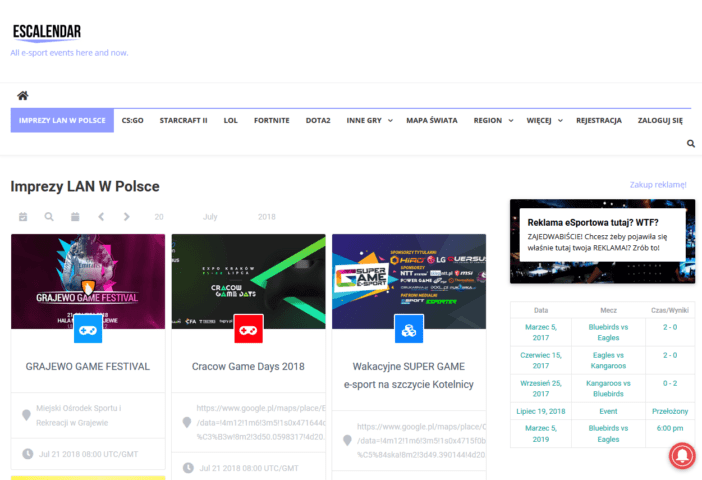Click clock icon on Grajewo card
The width and height of the screenshot is (702, 480).
[x=28, y=454]
